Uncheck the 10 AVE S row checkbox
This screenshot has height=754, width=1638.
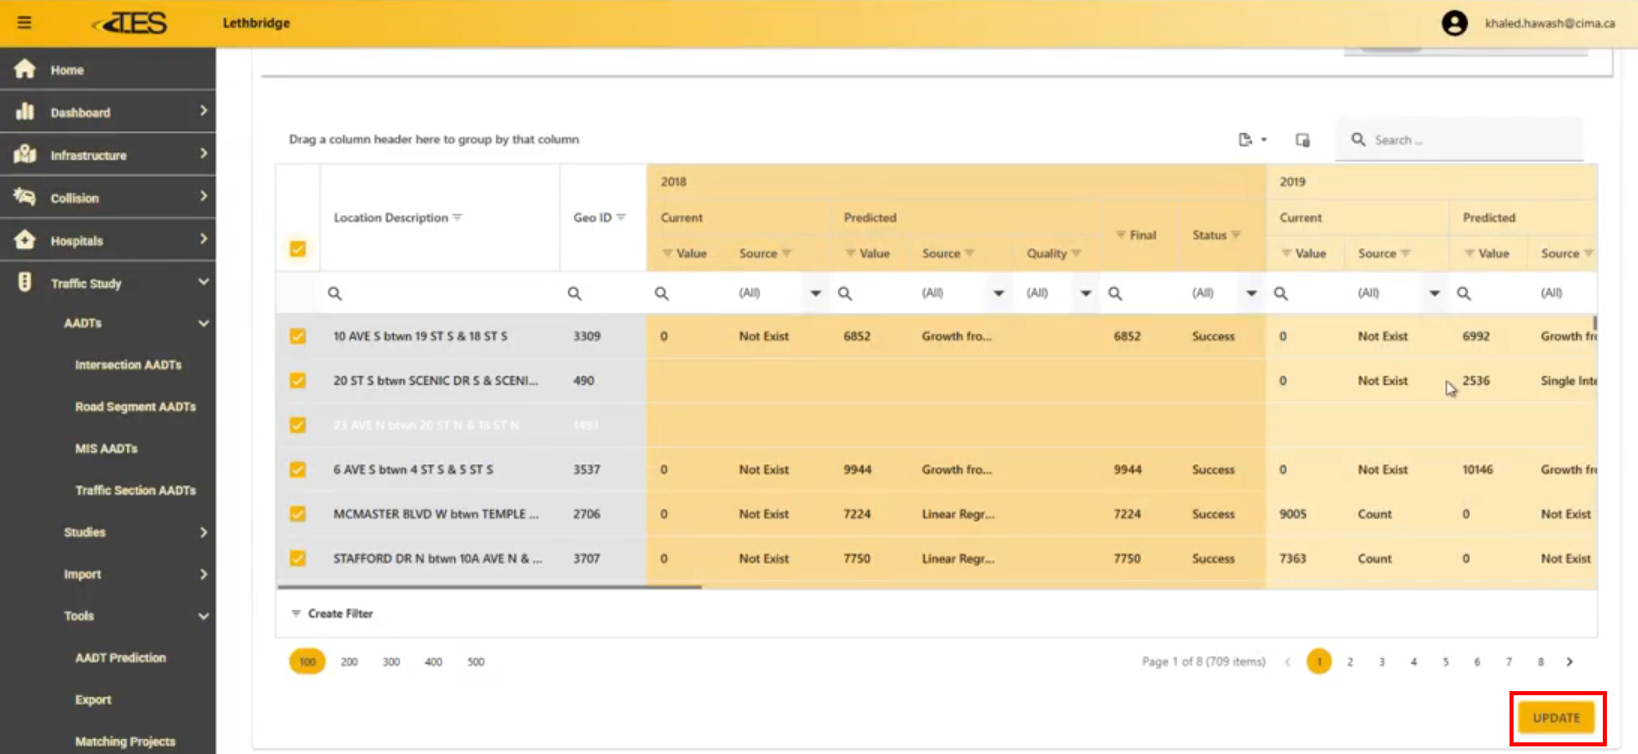click(x=298, y=336)
